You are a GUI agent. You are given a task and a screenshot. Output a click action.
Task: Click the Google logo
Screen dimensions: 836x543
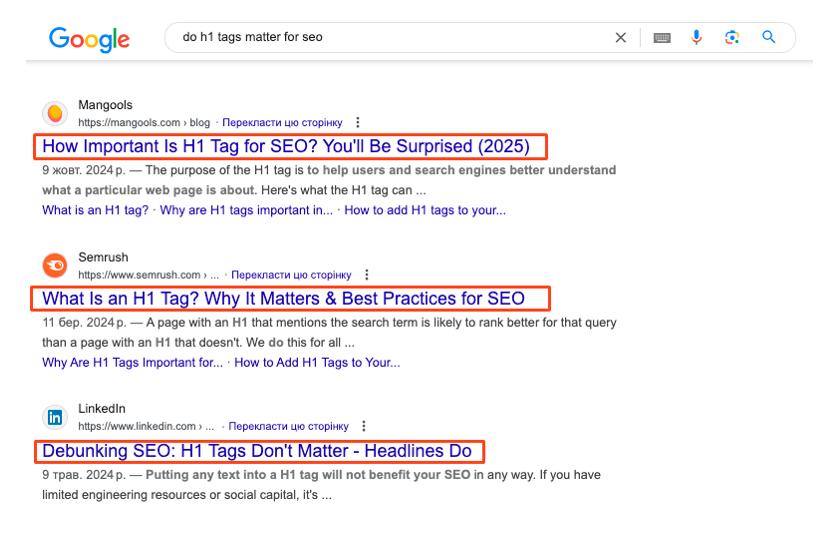(x=89, y=39)
